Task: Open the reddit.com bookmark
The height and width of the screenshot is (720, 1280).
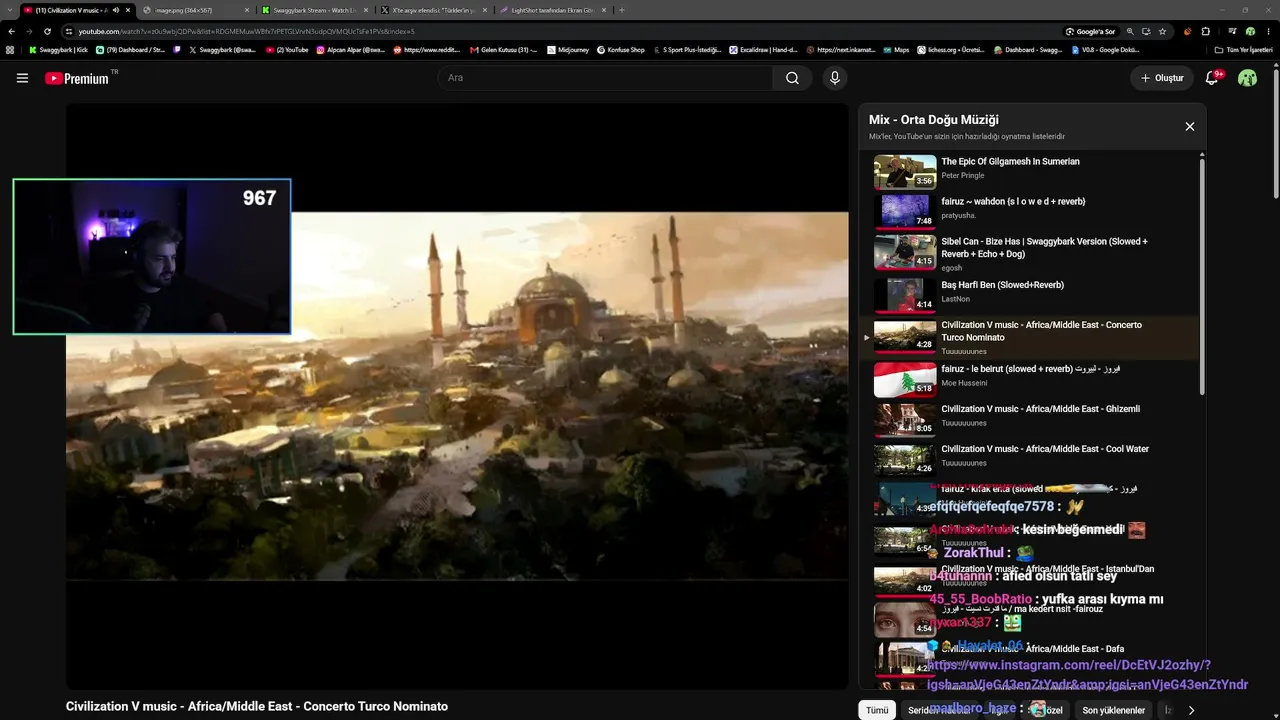Action: click(427, 49)
